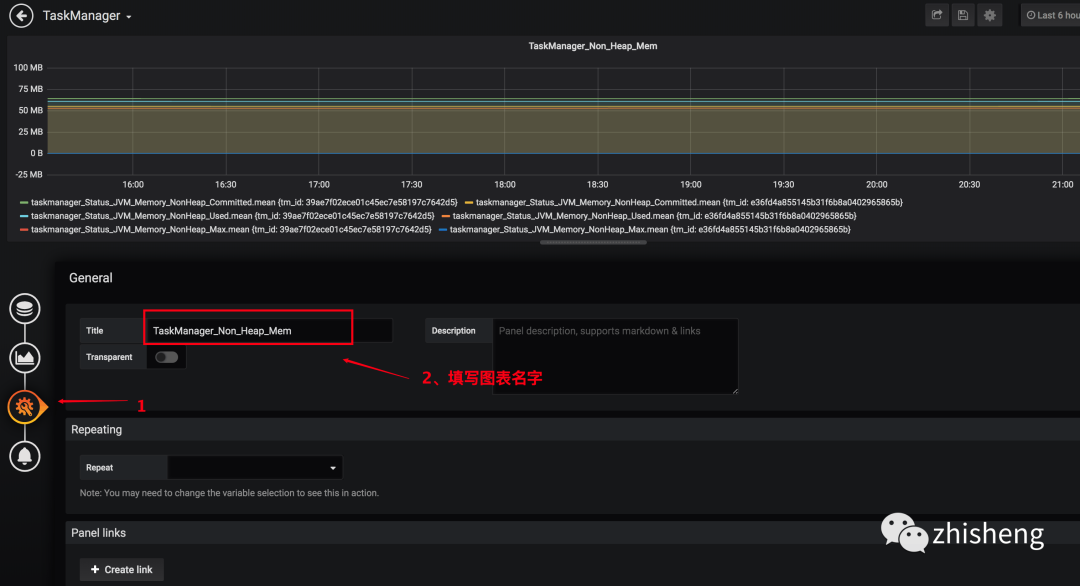Screen dimensions: 1080x586
Task: Open the Visualization chart tab icon
Action: pos(25,357)
